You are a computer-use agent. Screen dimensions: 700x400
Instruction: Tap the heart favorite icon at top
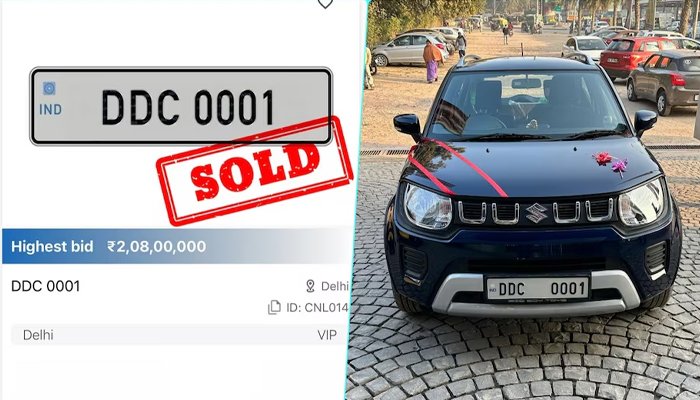325,4
